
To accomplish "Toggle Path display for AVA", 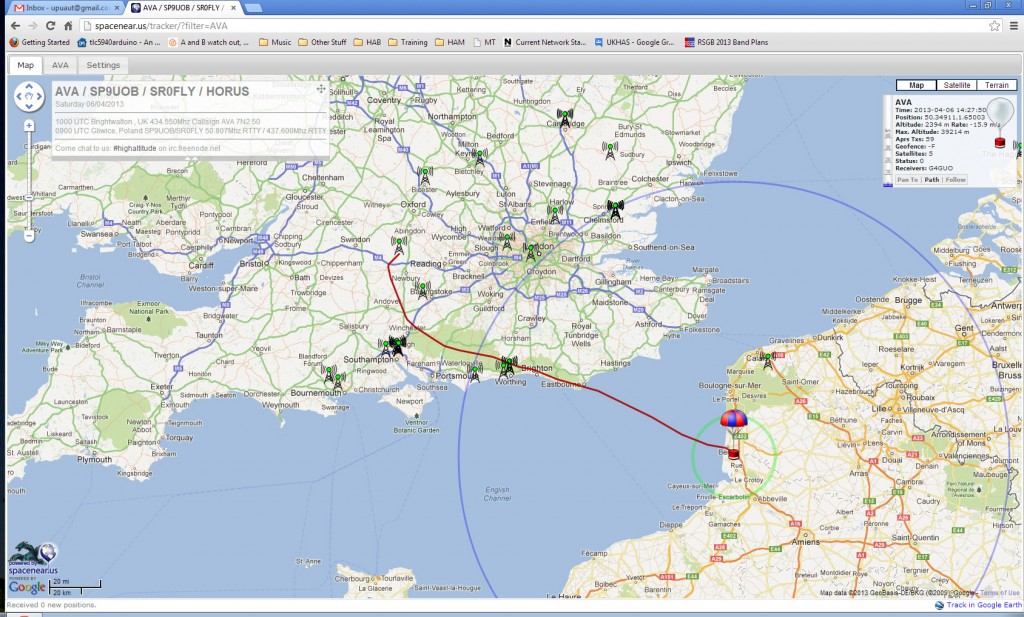I will pyautogui.click(x=932, y=180).
